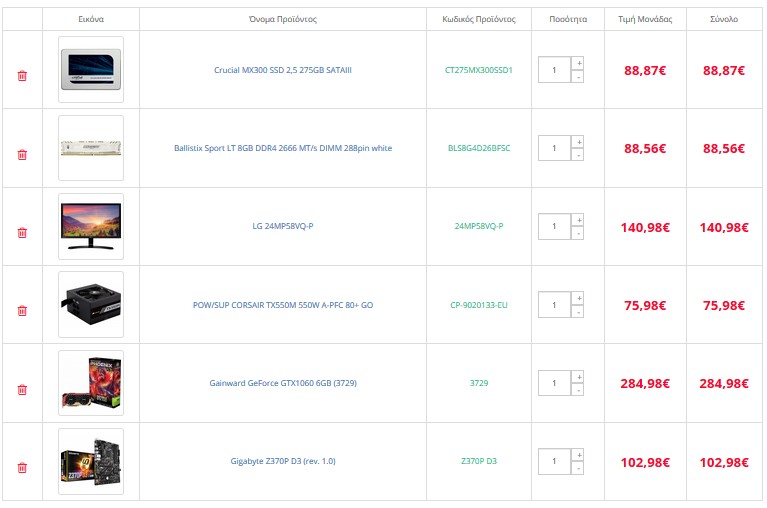
Task: Focus quantity field for LG 24MP58VQ-P
Action: pos(555,226)
